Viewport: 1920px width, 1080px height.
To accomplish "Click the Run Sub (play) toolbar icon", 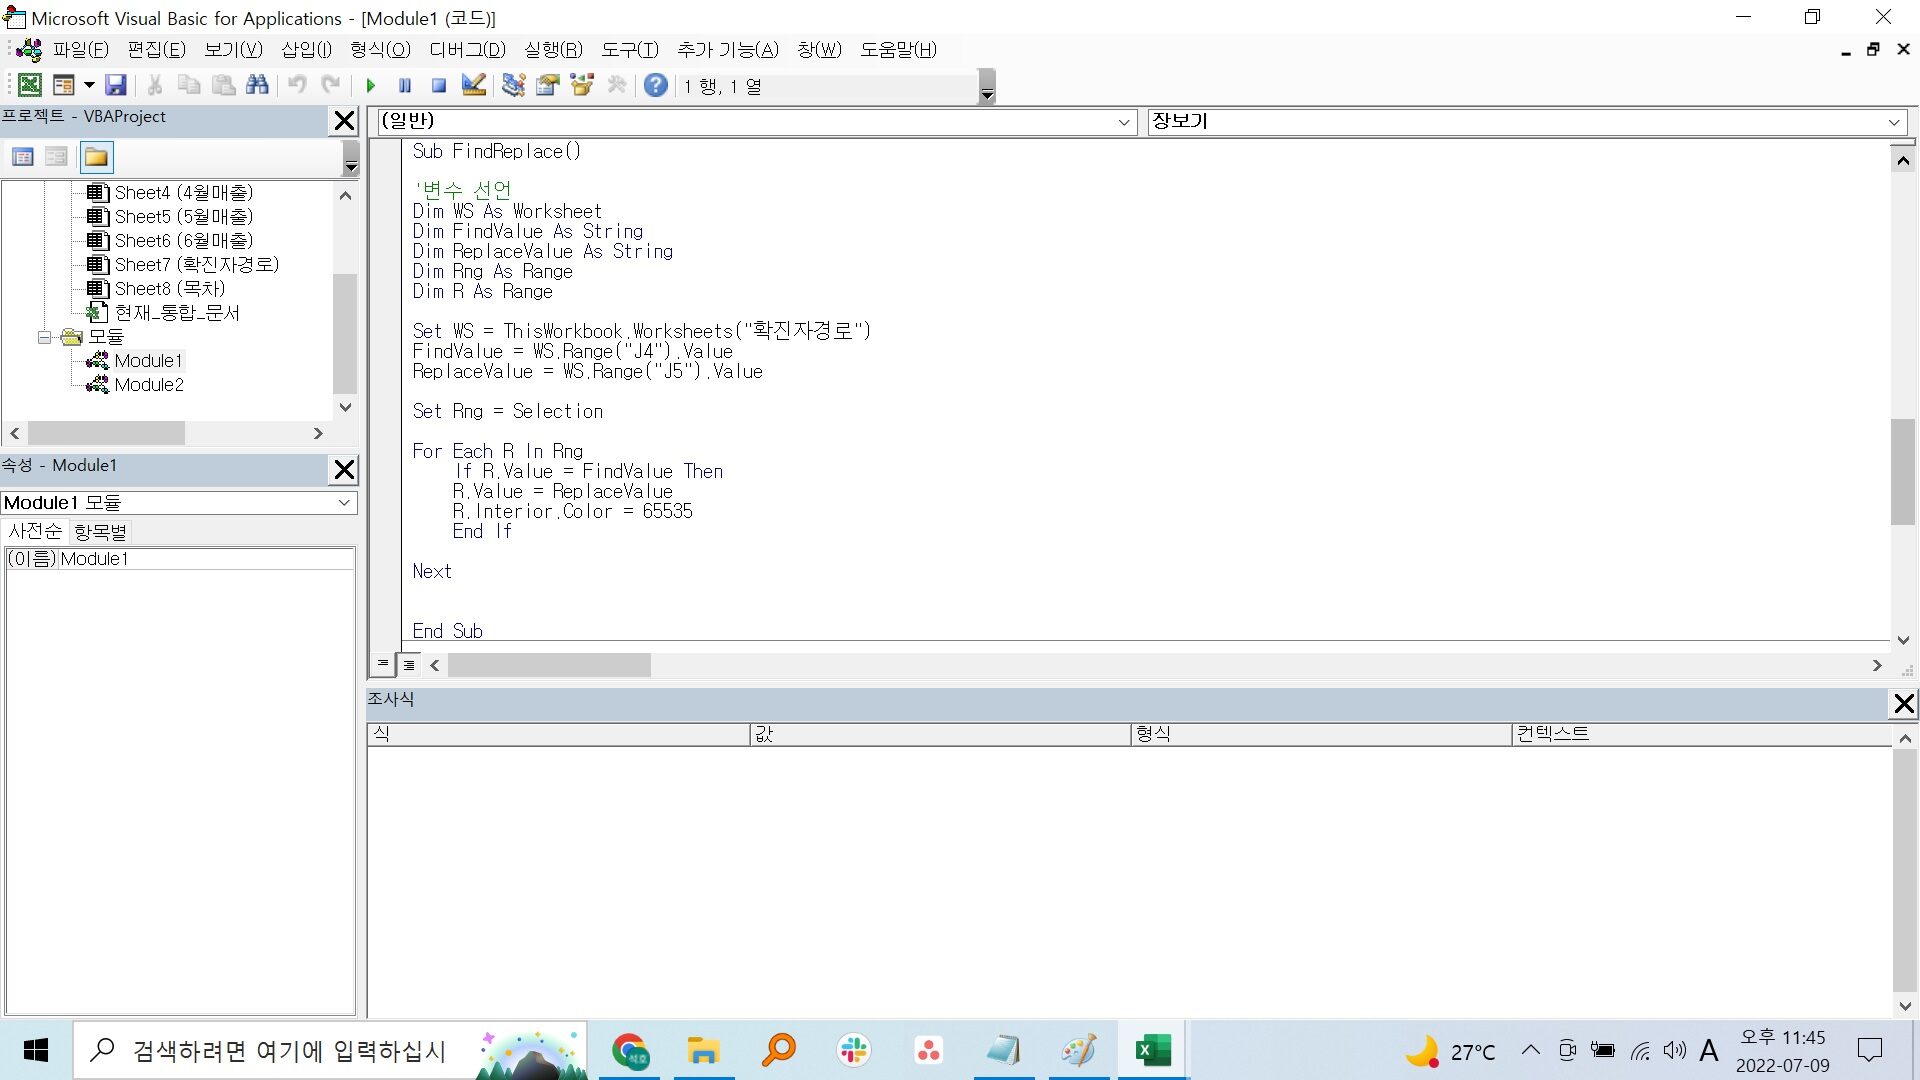I will (370, 86).
